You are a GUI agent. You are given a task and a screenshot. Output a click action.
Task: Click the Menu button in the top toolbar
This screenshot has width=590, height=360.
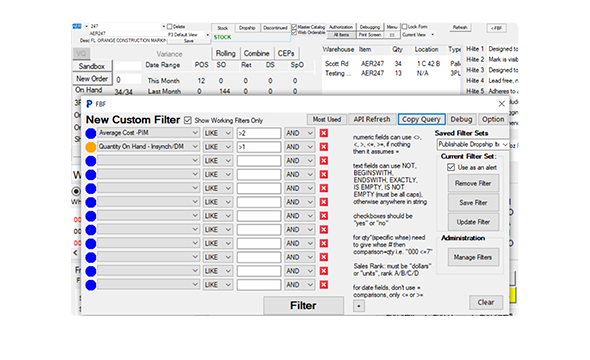[392, 27]
